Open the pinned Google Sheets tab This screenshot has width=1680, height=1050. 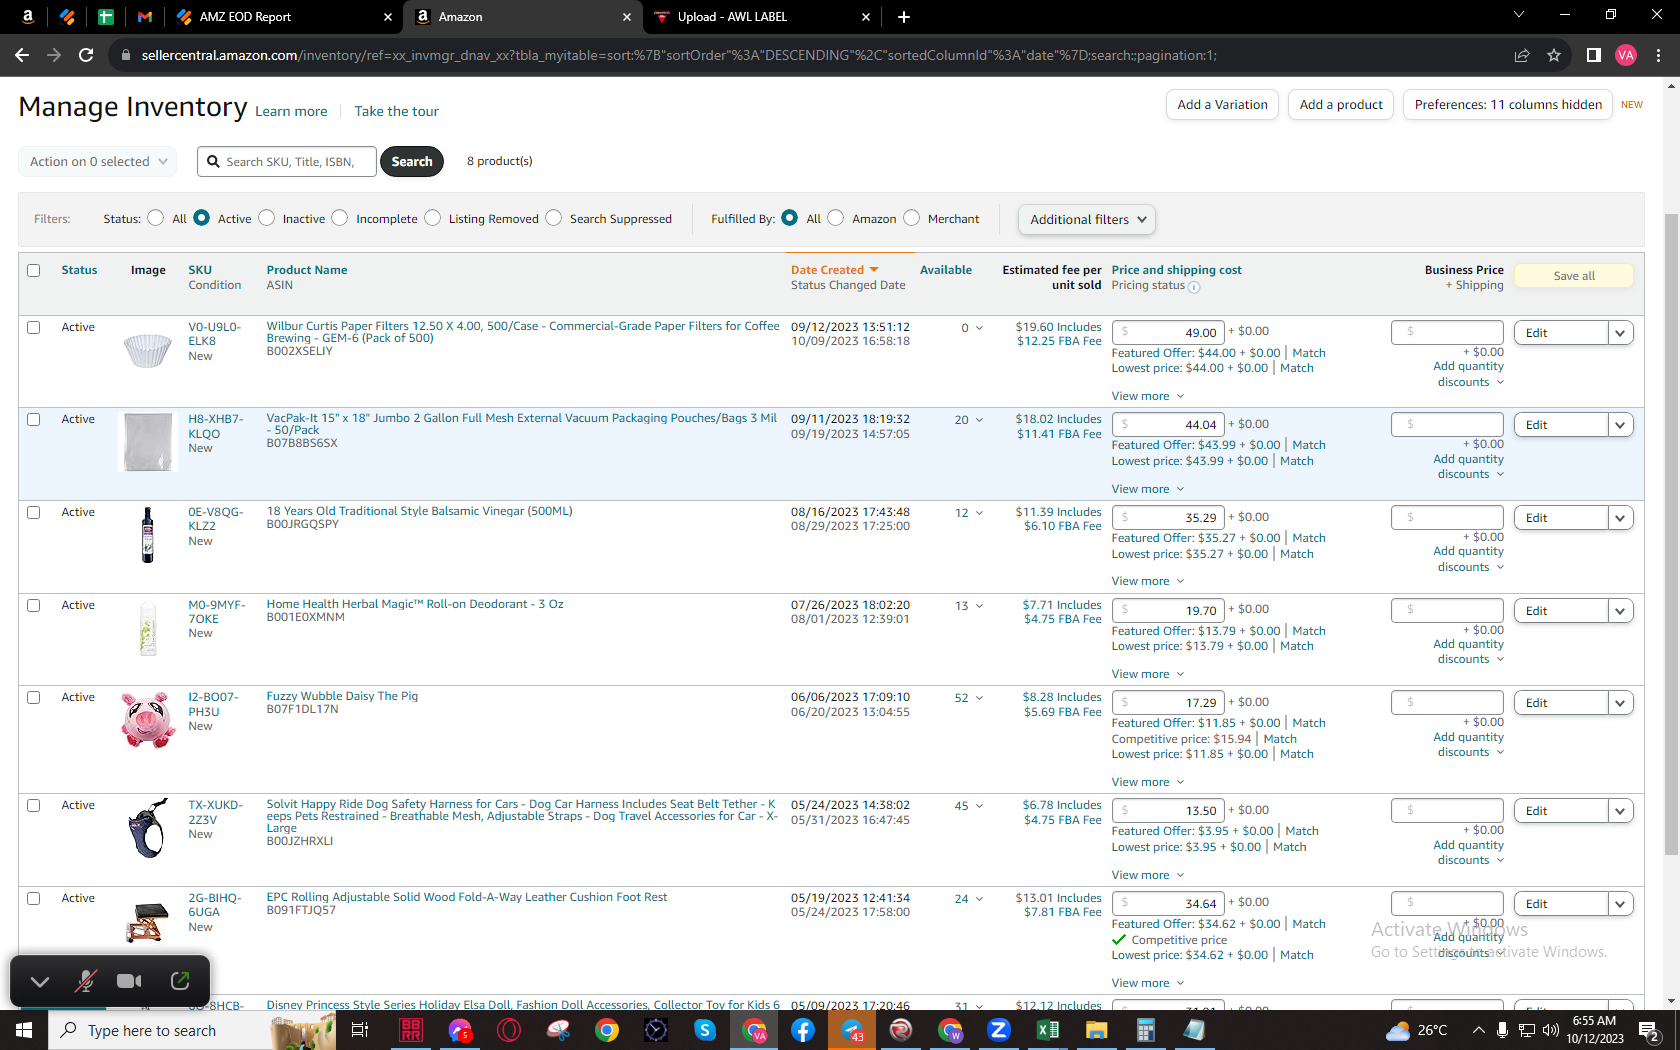click(105, 17)
